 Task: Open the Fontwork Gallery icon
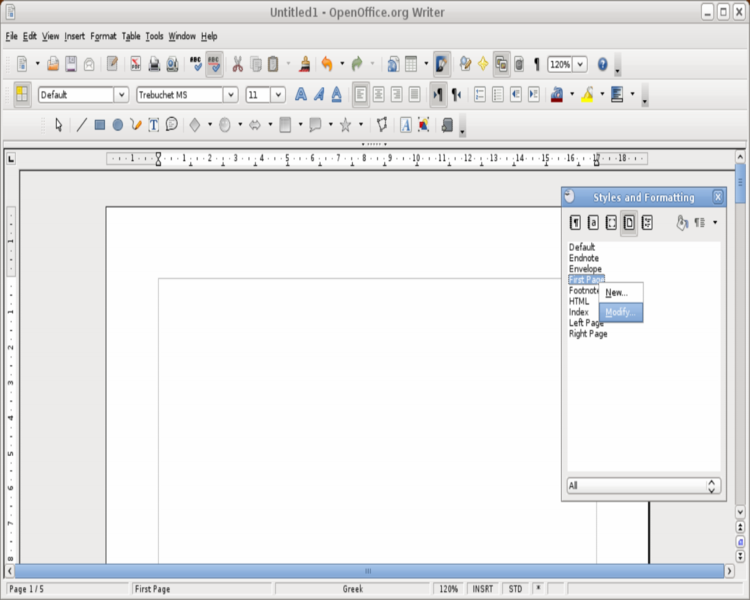tap(406, 125)
